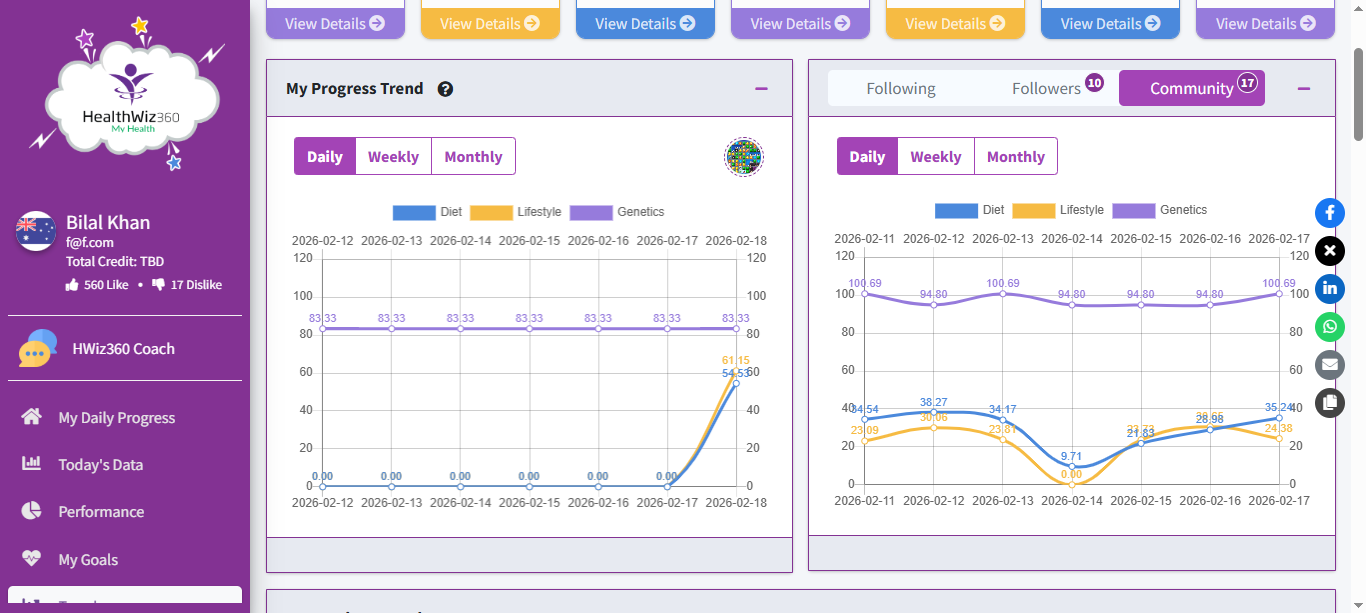
Task: Open the Following tab
Action: 901,89
